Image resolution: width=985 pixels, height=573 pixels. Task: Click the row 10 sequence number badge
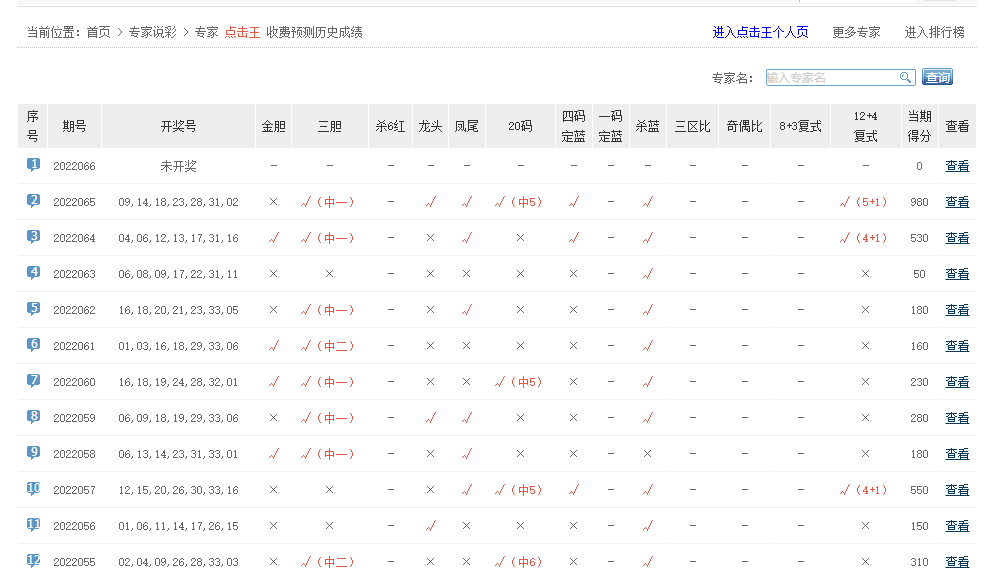coord(33,489)
